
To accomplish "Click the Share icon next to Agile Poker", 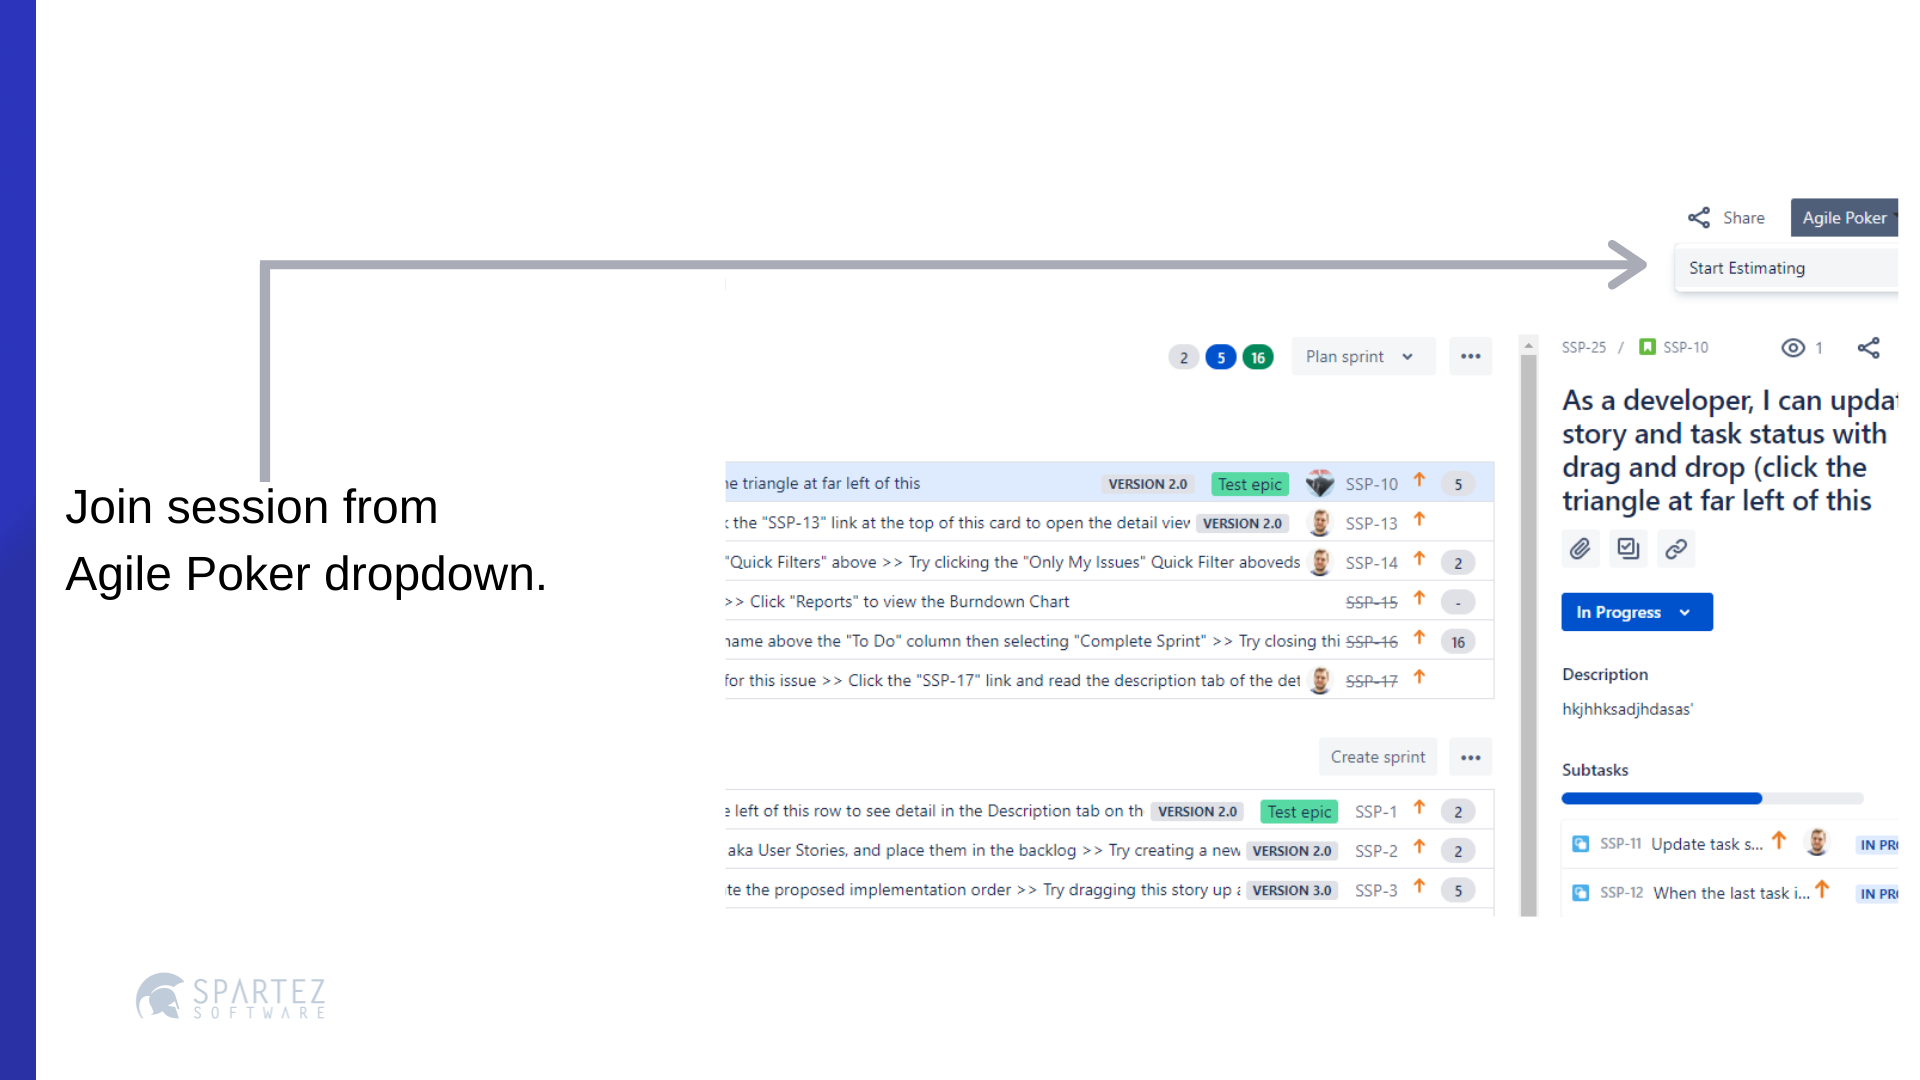I will [x=1699, y=217].
